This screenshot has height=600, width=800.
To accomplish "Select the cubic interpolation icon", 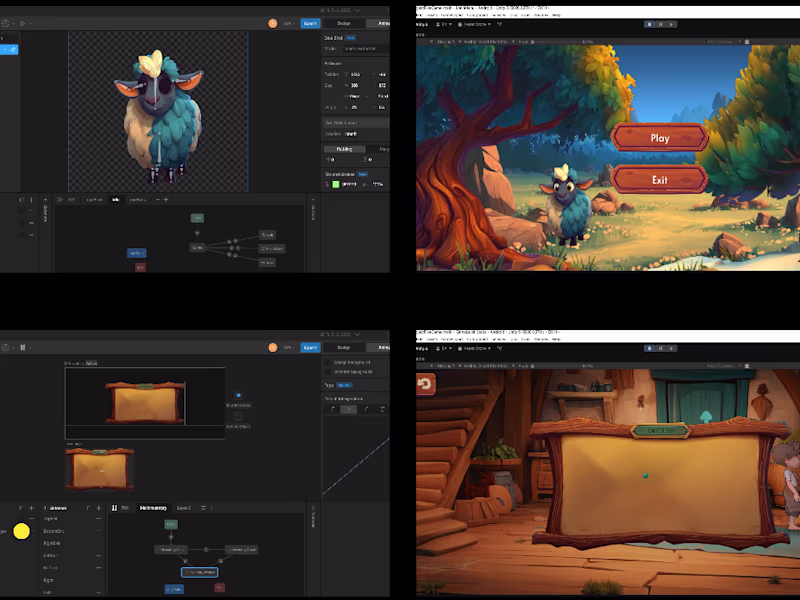I will 366,409.
